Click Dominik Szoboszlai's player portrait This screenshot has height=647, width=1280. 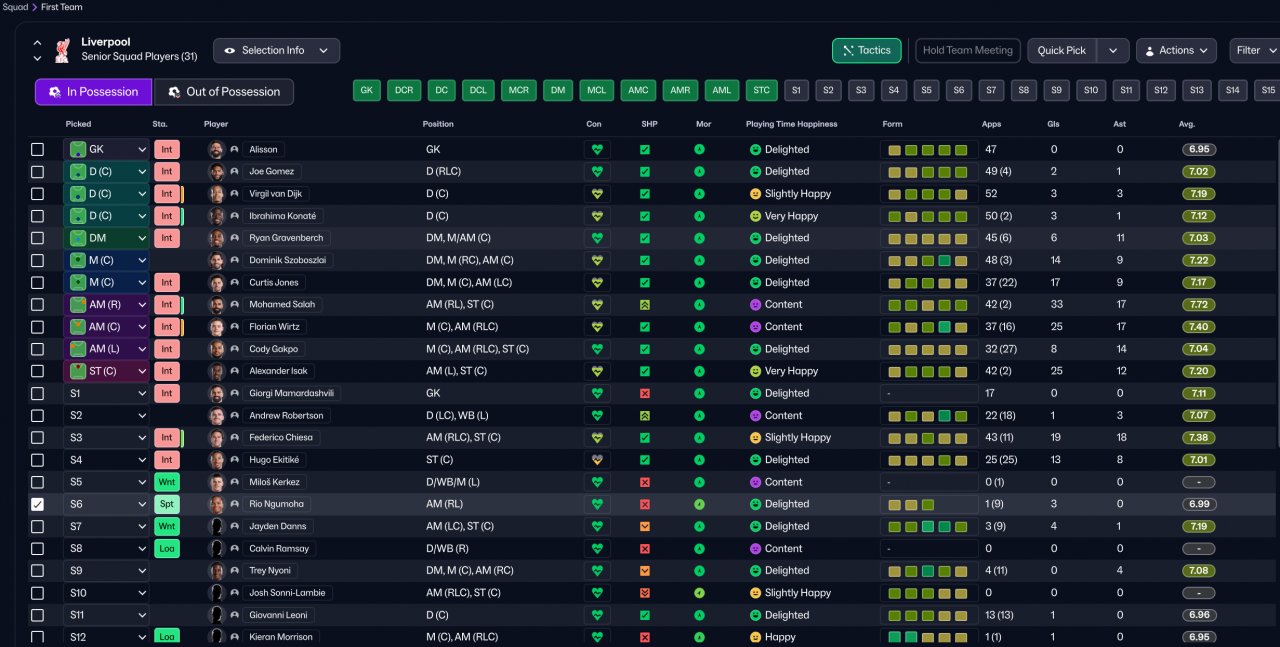coord(216,260)
